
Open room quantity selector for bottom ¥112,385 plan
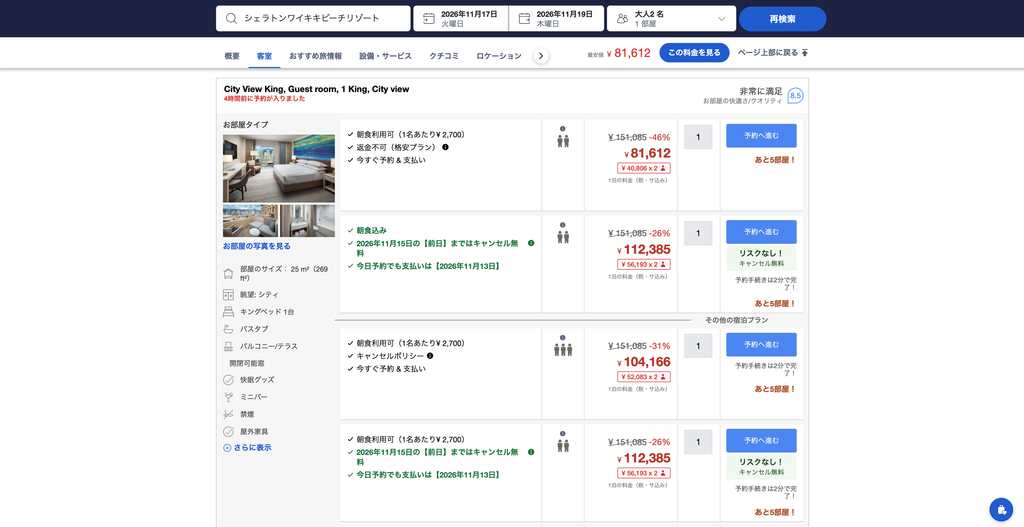click(x=698, y=442)
